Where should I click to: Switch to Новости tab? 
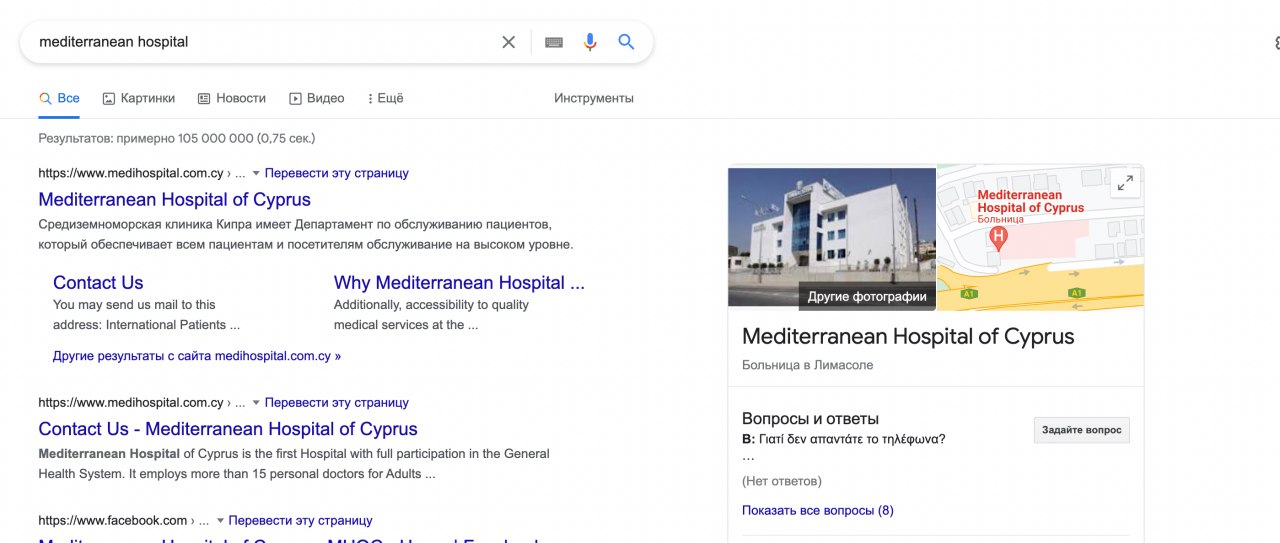232,98
